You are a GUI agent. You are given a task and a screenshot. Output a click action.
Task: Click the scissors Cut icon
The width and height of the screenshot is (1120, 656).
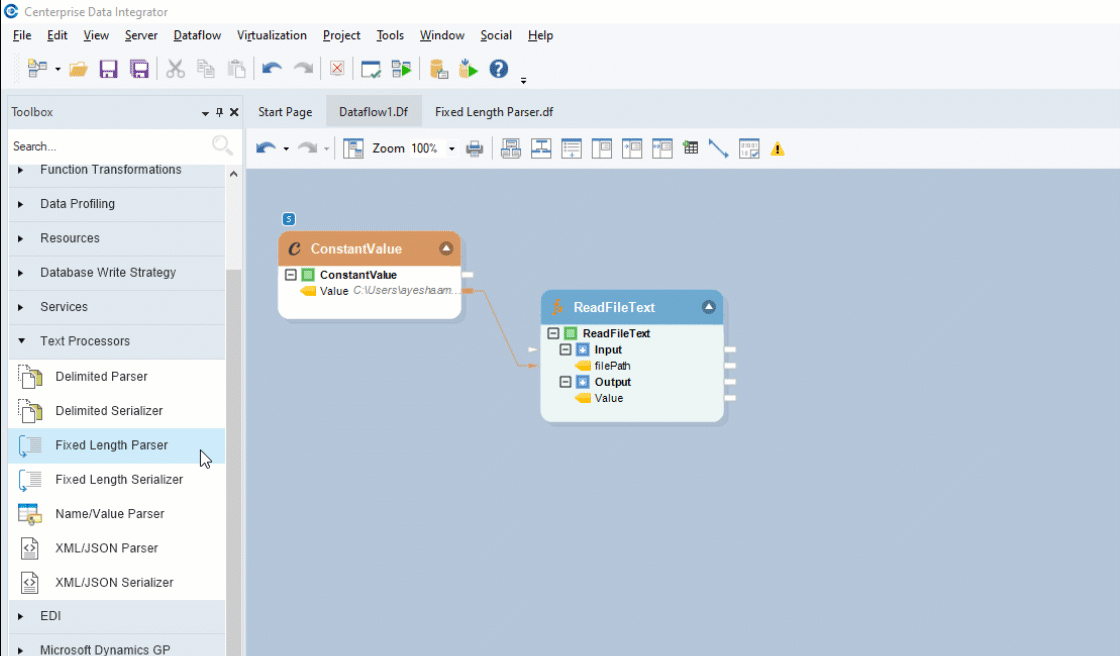(175, 69)
